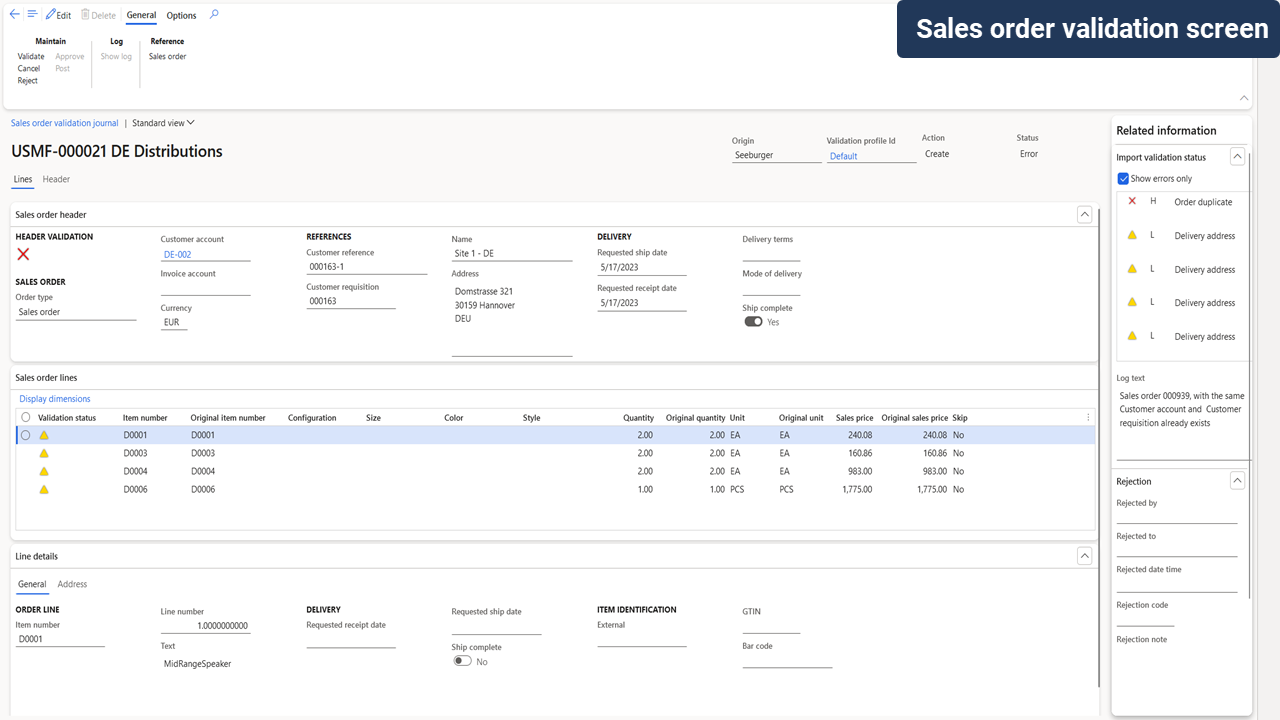Image resolution: width=1280 pixels, height=720 pixels.
Task: Switch to the Lines tab
Action: pyautogui.click(x=23, y=179)
